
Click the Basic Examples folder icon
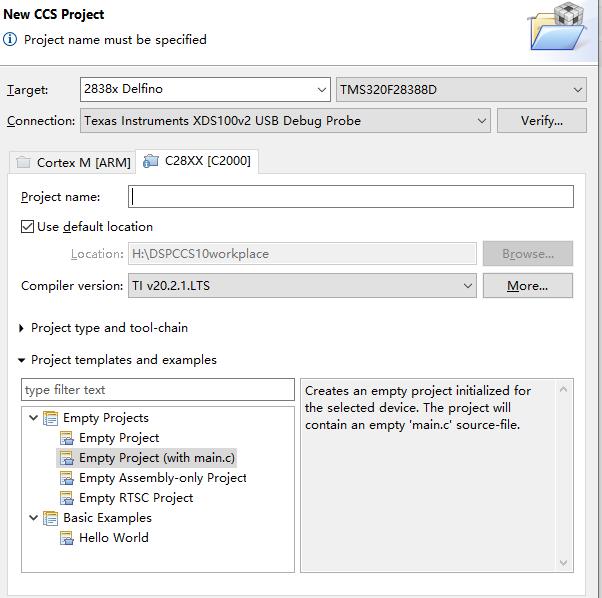tap(51, 518)
